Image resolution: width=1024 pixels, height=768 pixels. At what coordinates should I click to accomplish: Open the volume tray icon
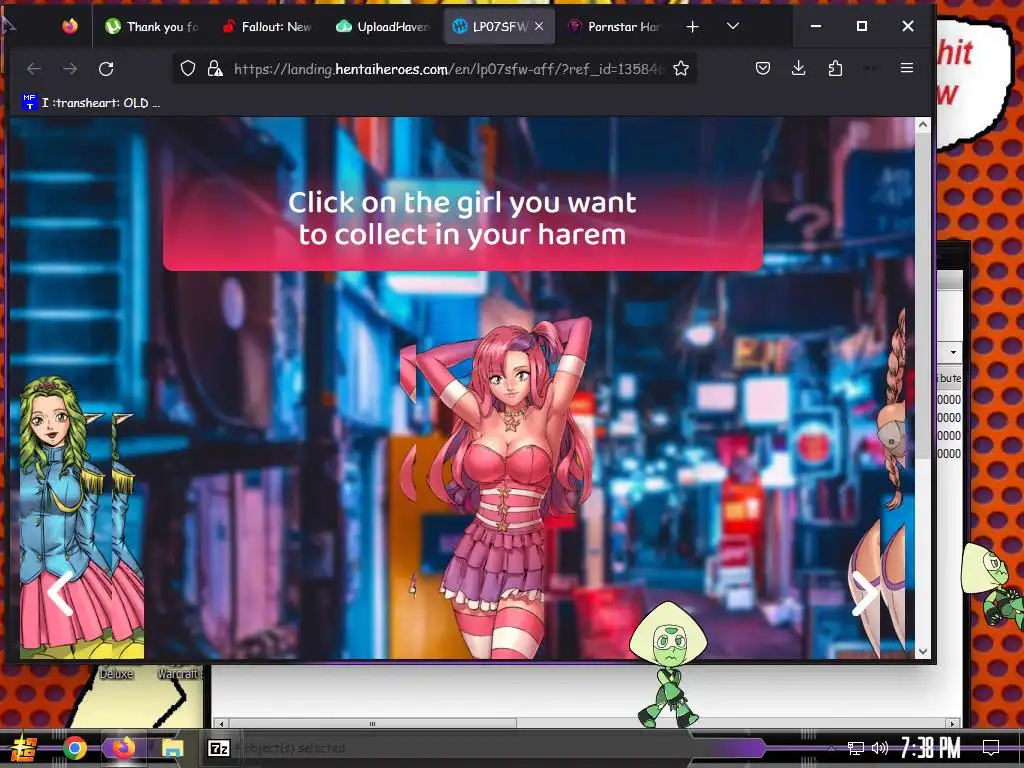coord(880,748)
